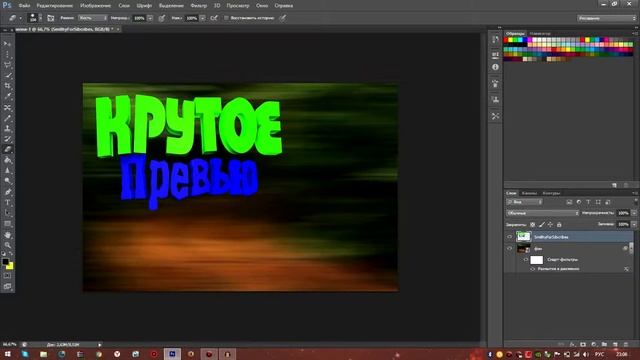Switch to the 'Каналы' tab
This screenshot has width=640, height=360.
[529, 193]
